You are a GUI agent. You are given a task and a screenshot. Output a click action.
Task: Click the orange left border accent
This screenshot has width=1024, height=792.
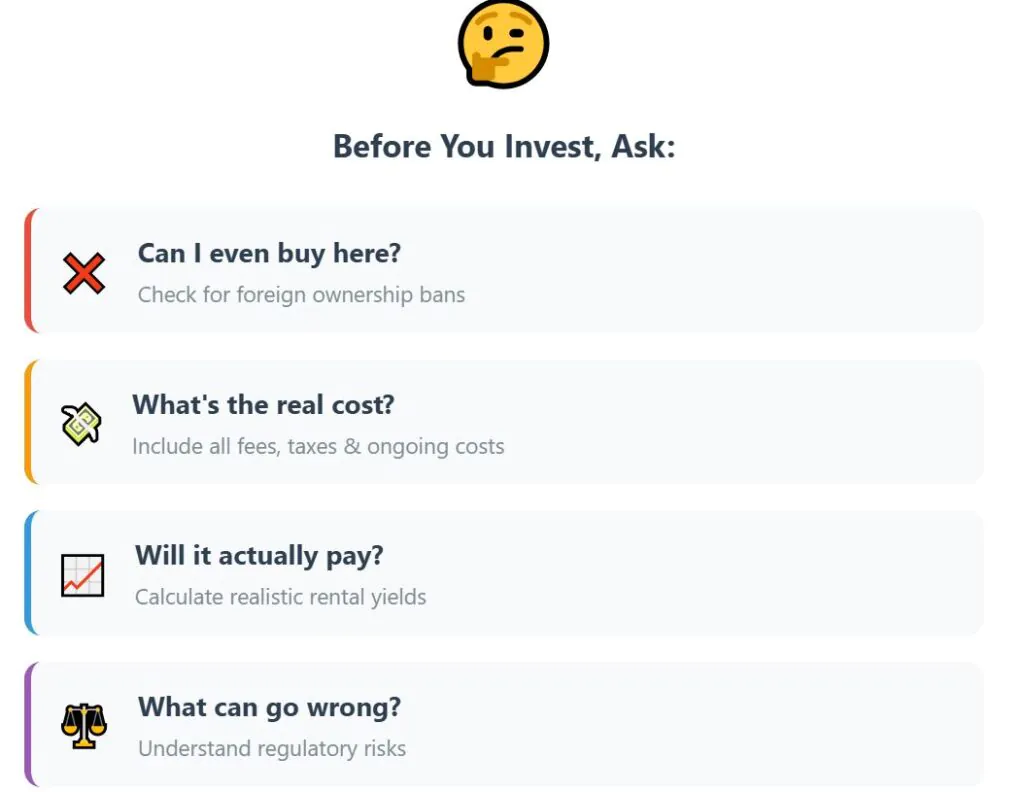point(28,422)
